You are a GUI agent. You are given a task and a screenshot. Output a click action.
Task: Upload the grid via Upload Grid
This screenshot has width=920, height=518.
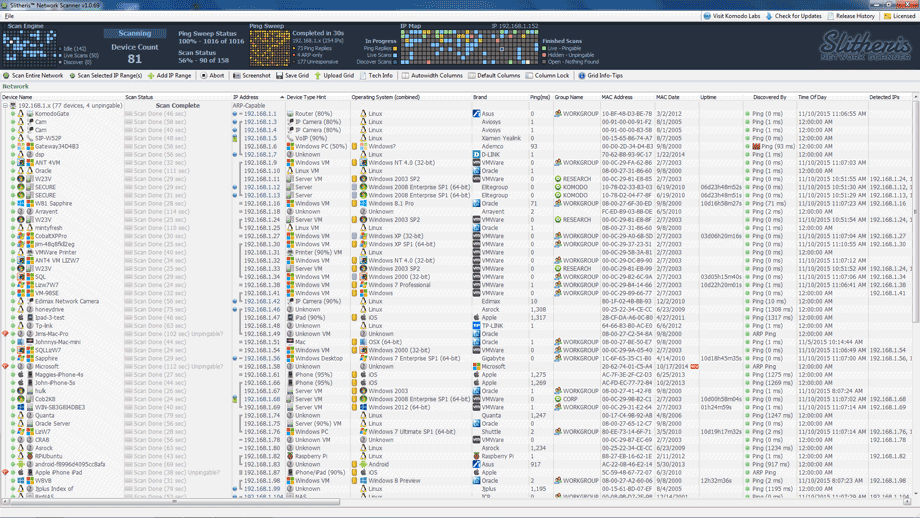[334, 76]
